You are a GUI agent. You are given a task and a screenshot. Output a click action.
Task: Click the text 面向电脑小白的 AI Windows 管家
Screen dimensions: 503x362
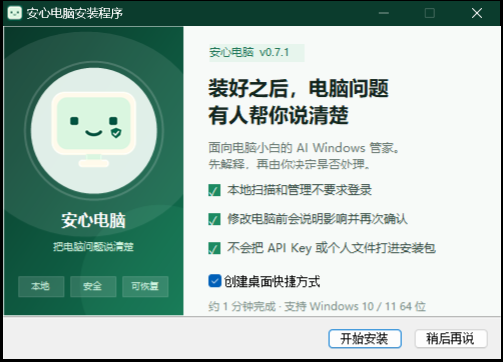coord(303,148)
